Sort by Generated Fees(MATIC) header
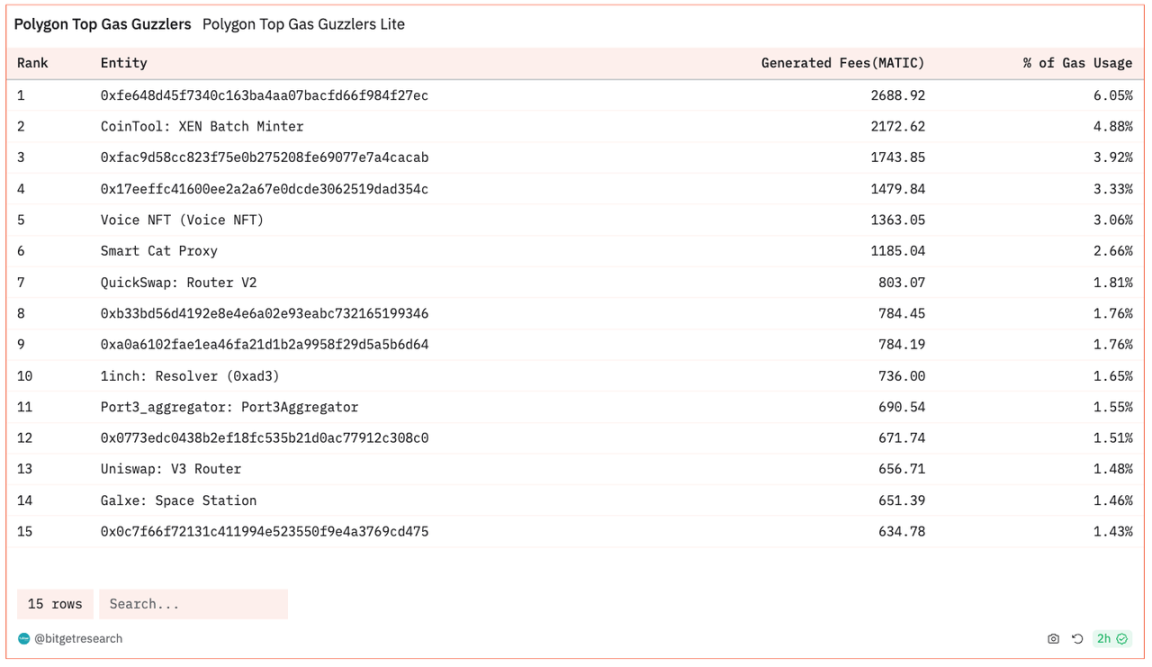Screen dimensions: 1152x667 (x=842, y=63)
